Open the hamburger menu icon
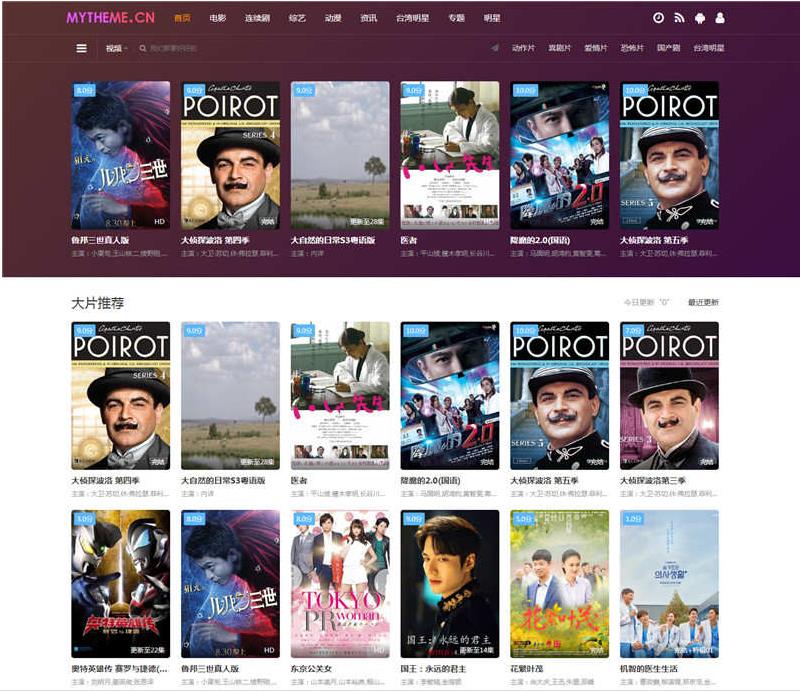The width and height of the screenshot is (800, 693). 81,48
